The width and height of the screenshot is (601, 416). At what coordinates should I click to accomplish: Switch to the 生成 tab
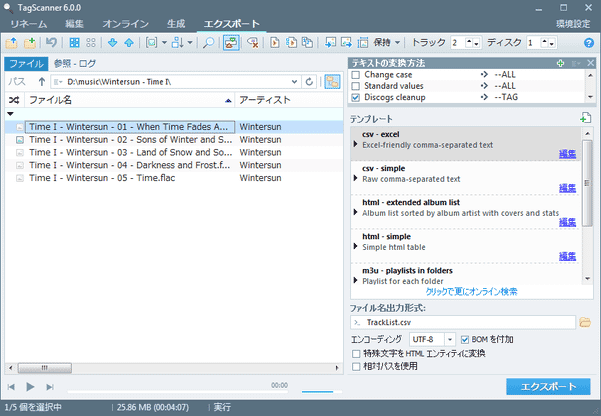176,24
